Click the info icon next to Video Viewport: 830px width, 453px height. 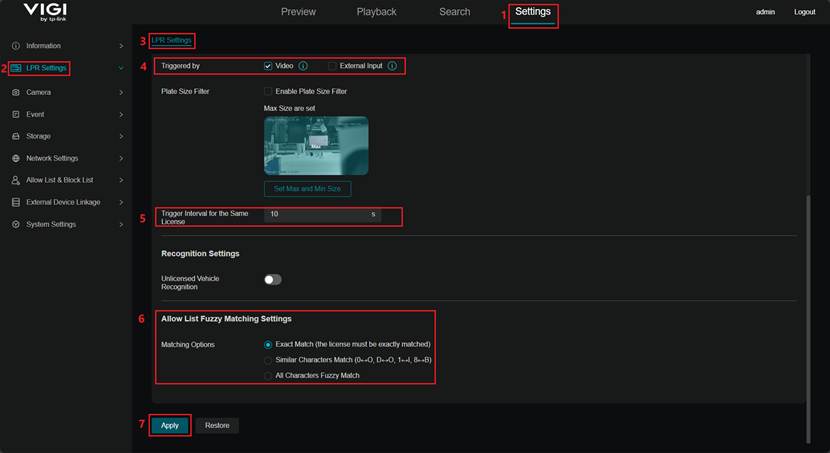(303, 66)
